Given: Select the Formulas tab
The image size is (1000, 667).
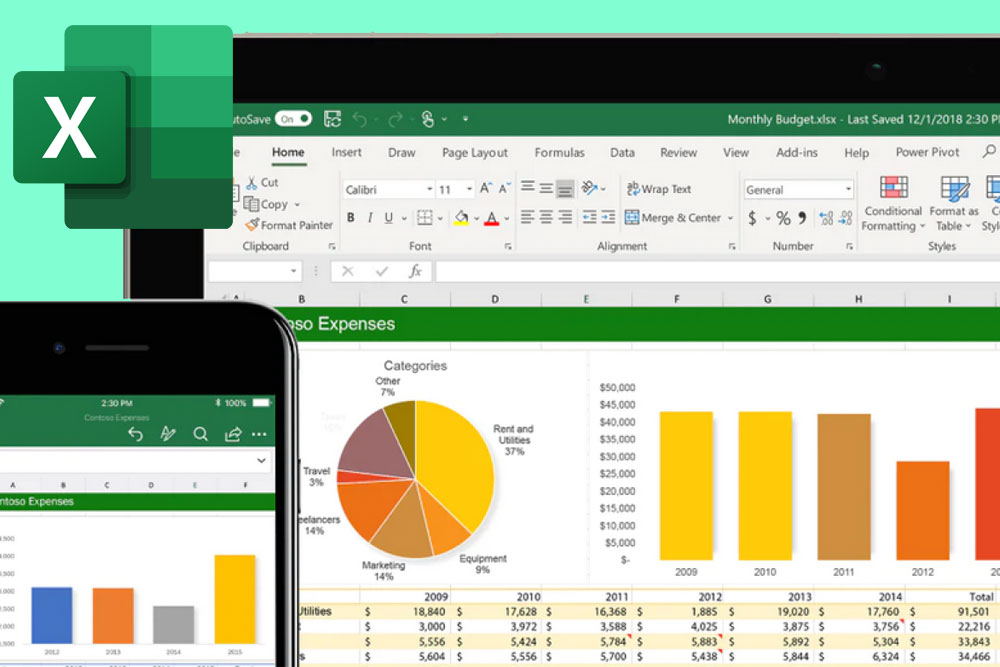Looking at the screenshot, I should 559,152.
